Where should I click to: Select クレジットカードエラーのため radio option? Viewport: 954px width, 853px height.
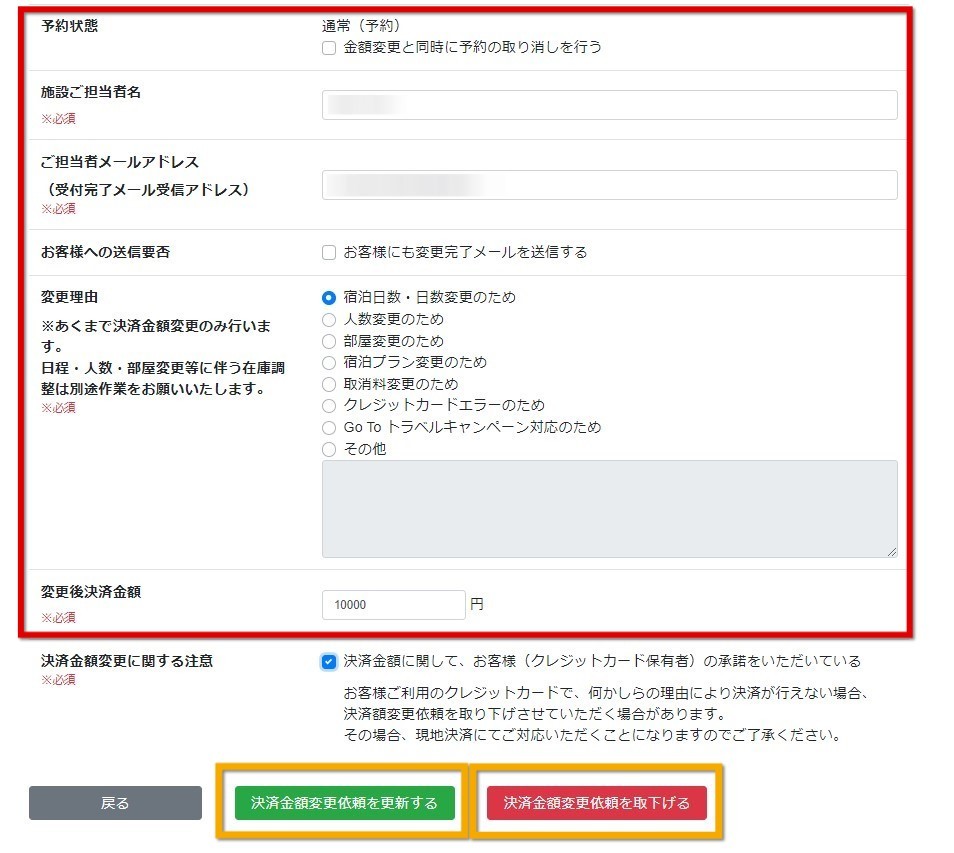tap(329, 406)
